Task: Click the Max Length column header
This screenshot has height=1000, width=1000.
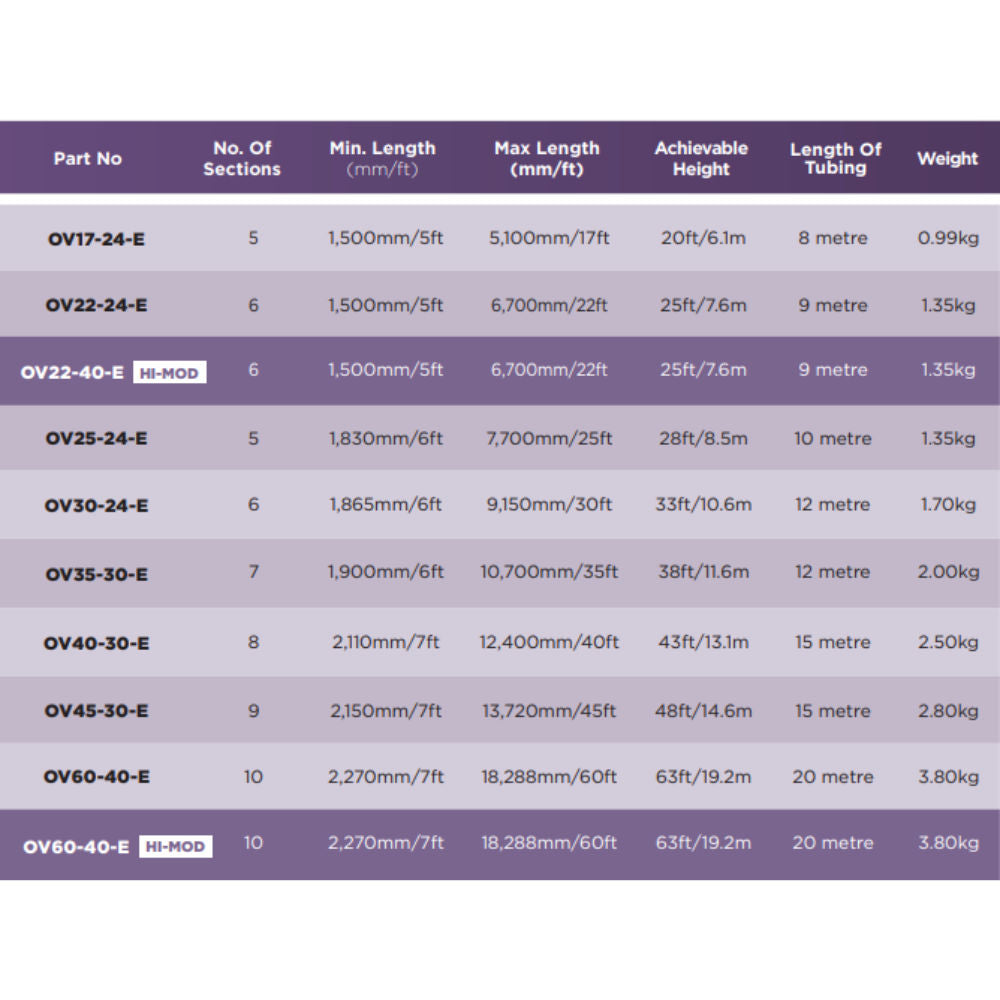Action: click(x=546, y=158)
